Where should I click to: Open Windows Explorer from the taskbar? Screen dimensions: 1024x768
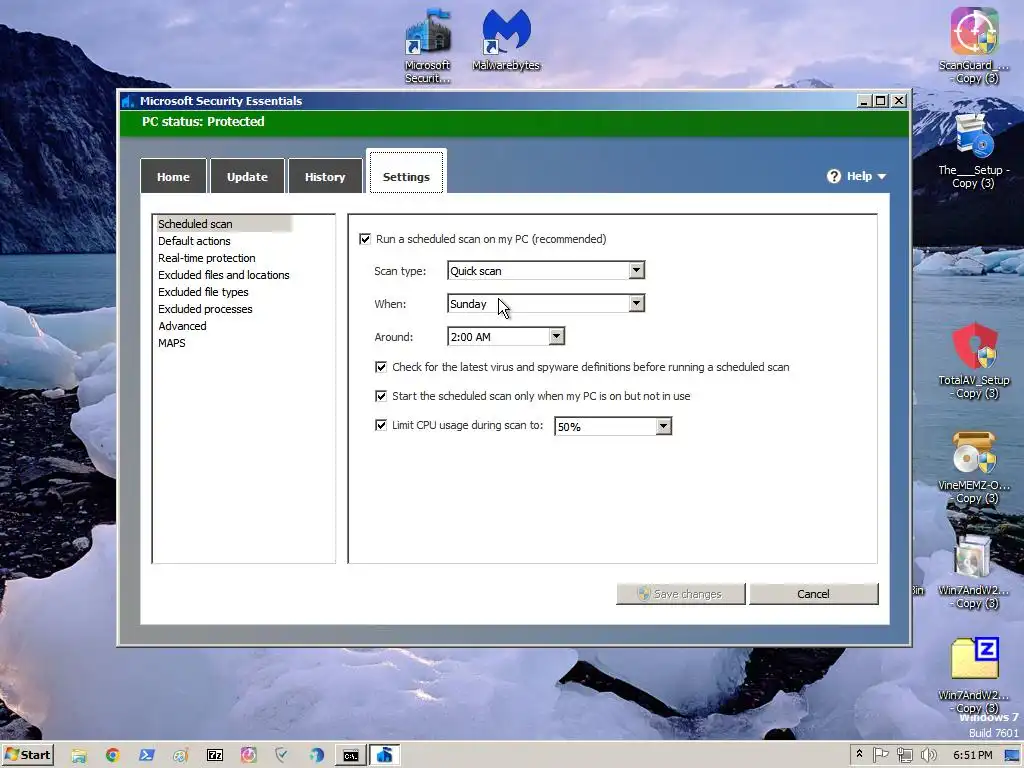(79, 756)
